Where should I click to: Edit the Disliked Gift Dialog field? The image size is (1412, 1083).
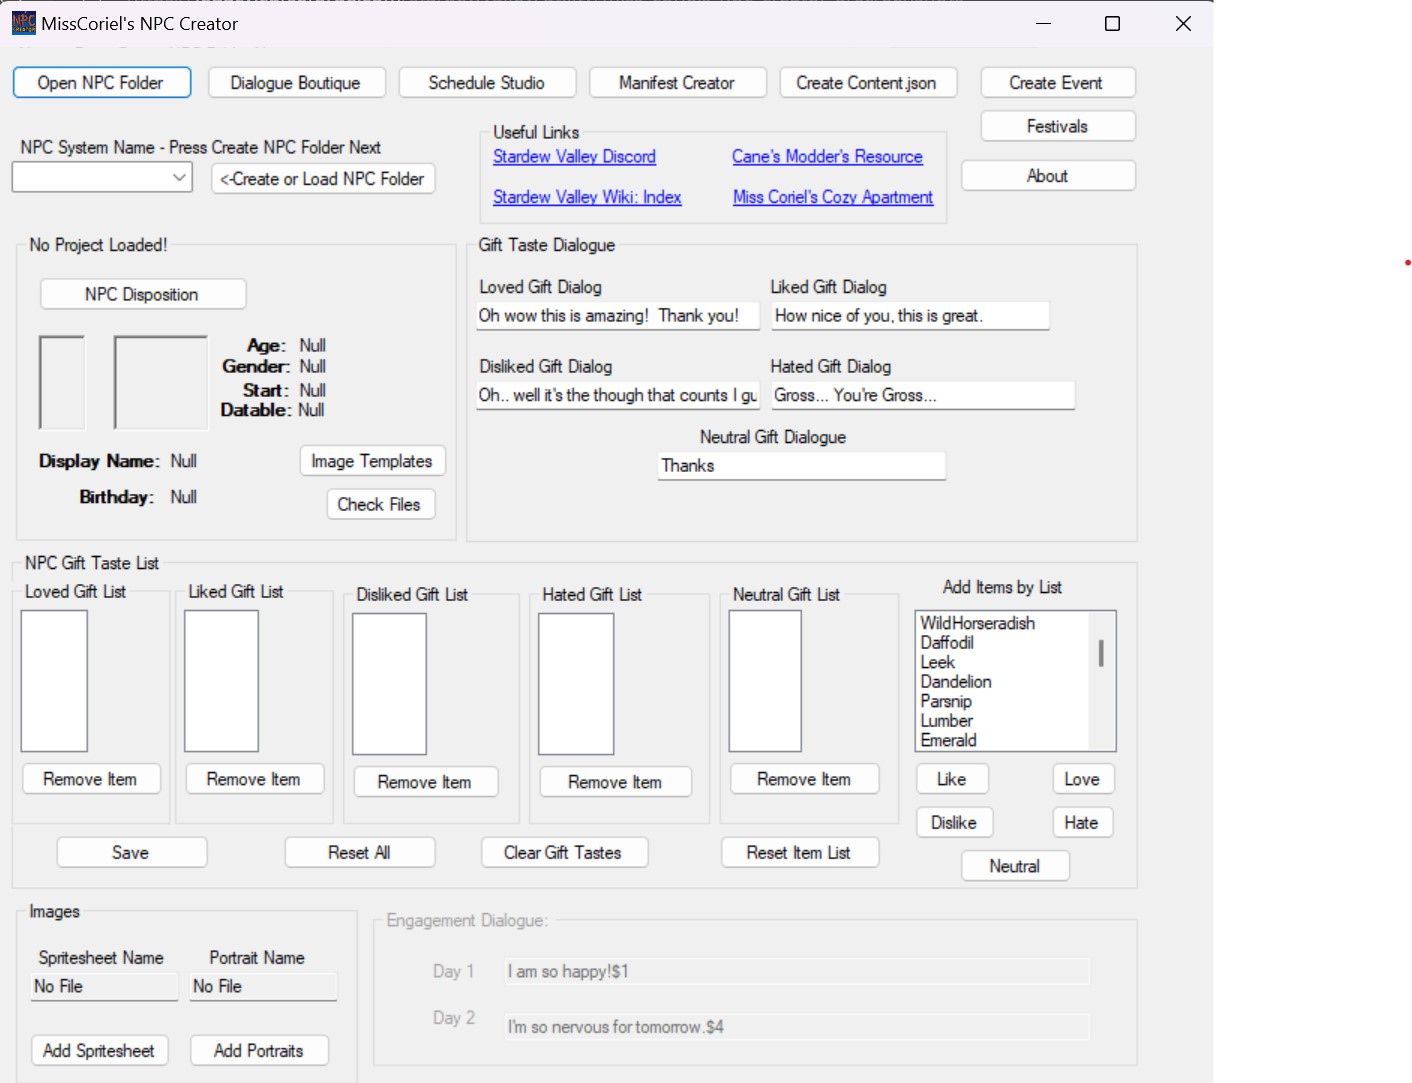coord(617,396)
